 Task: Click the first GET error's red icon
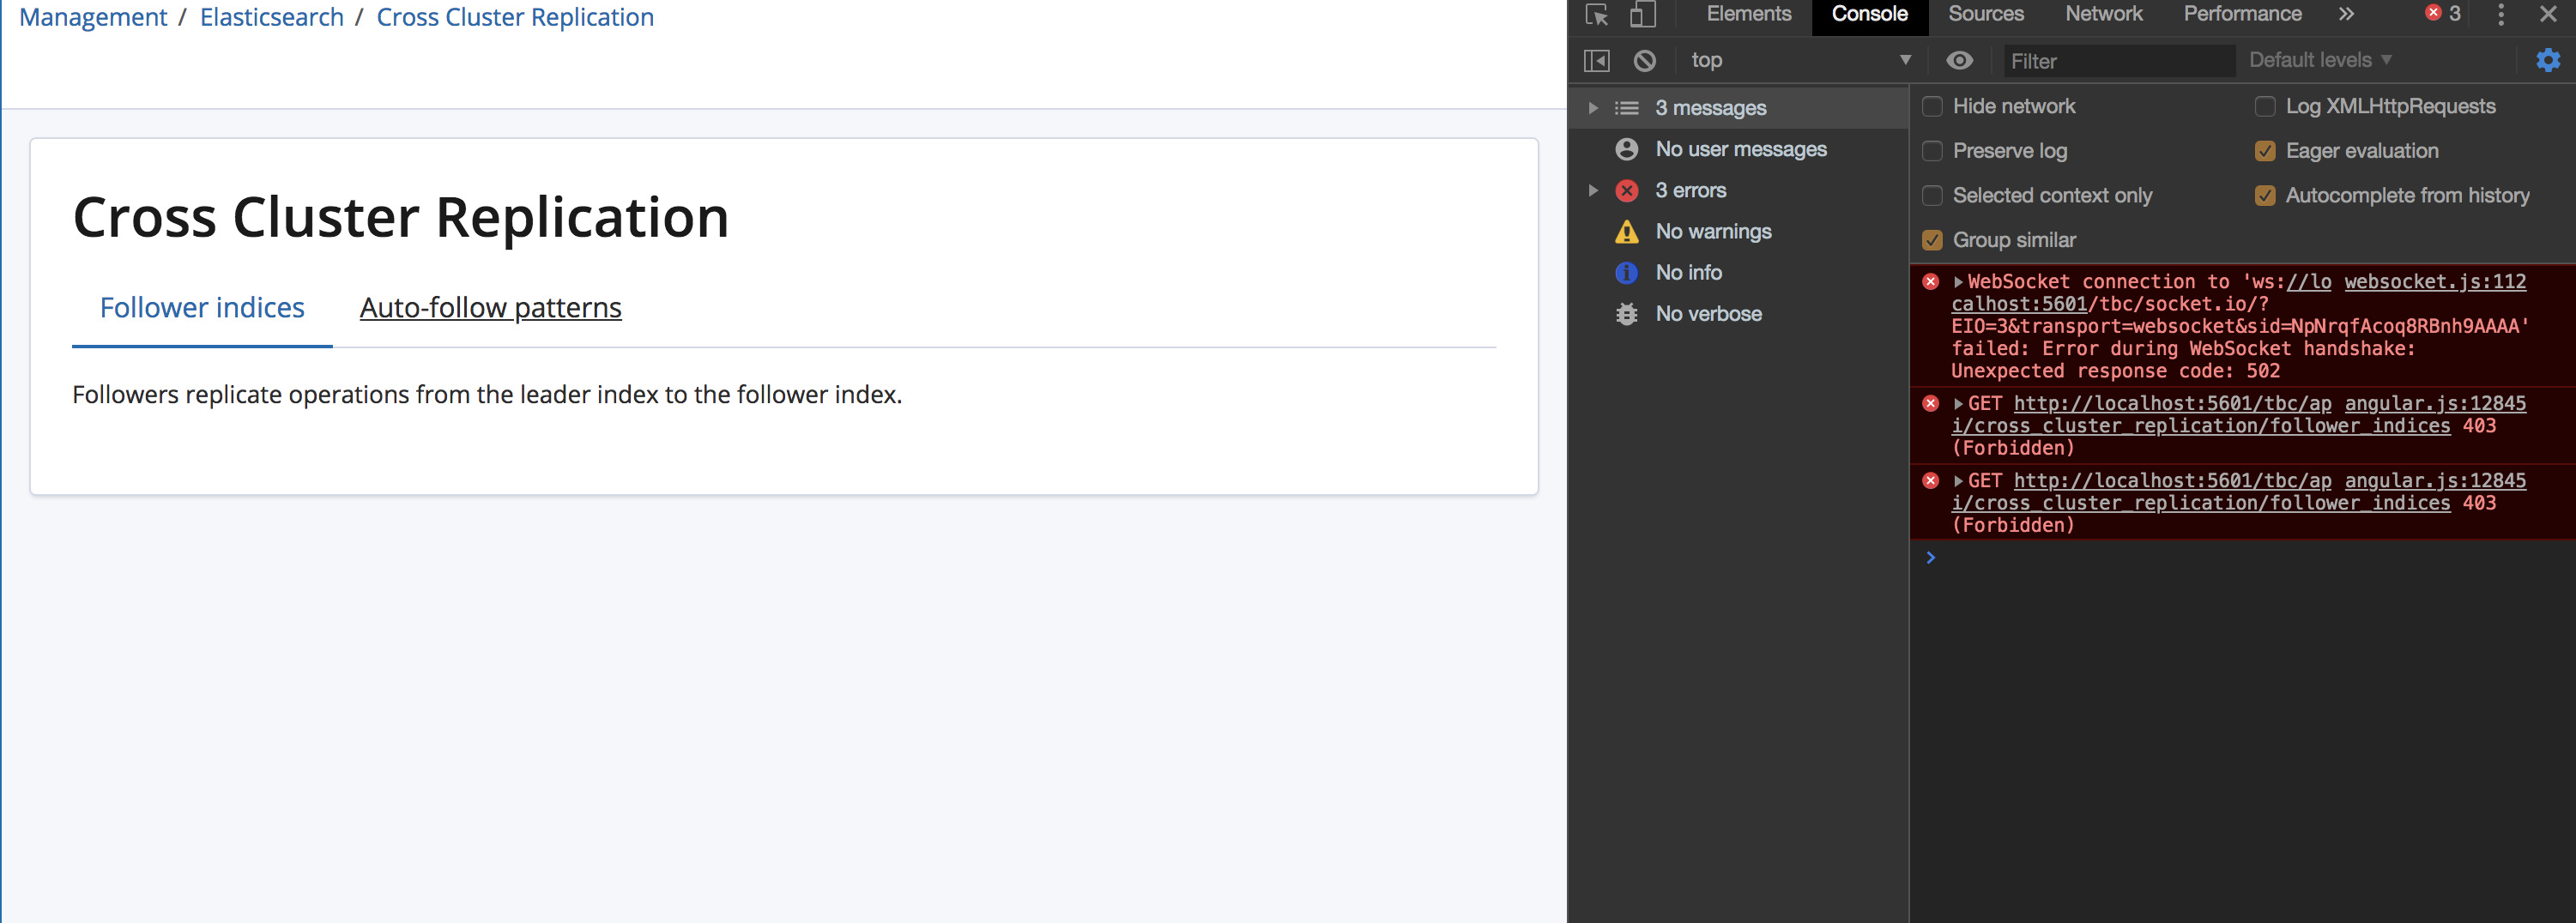(1931, 404)
